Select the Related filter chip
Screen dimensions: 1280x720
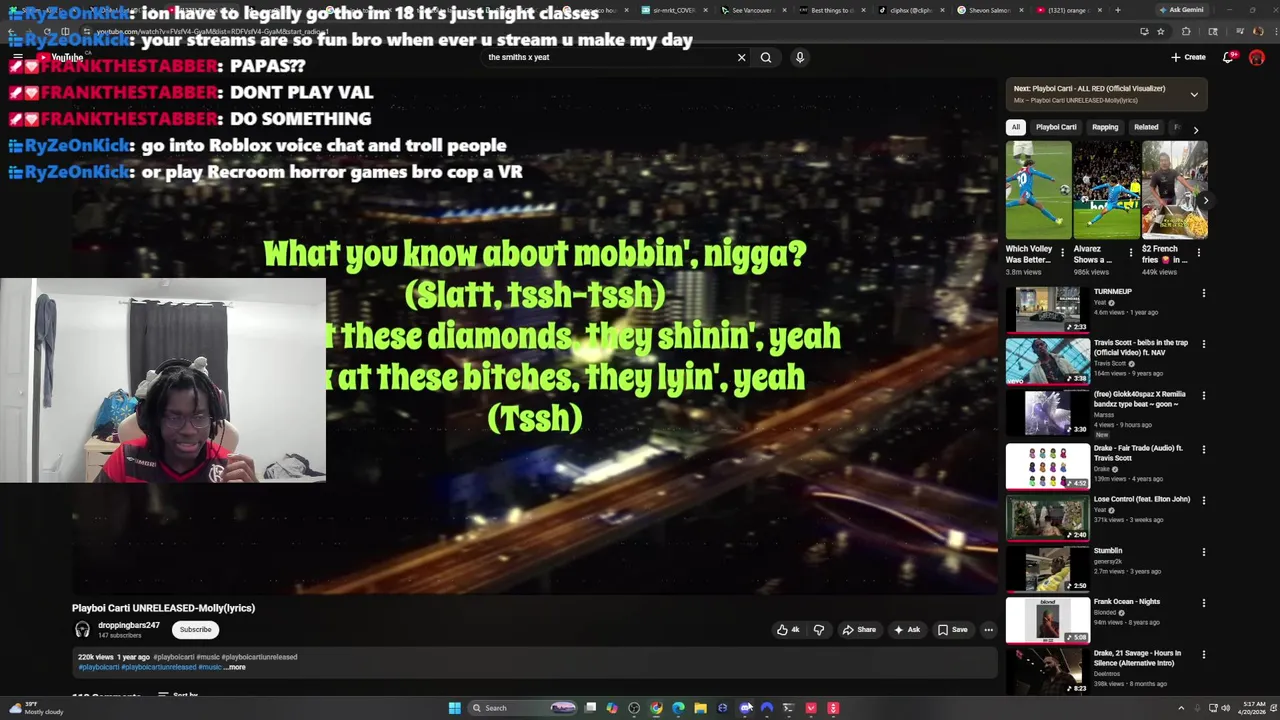coord(1146,127)
